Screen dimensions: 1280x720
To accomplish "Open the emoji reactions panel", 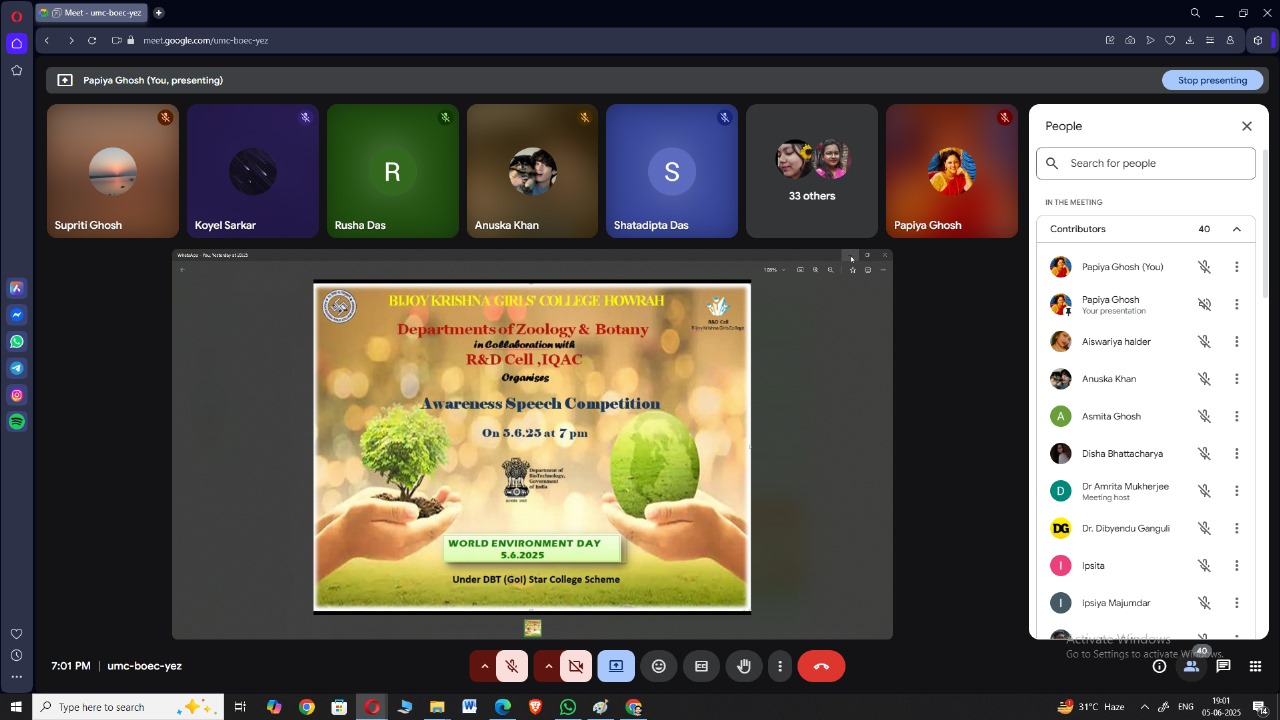I will coord(659,666).
